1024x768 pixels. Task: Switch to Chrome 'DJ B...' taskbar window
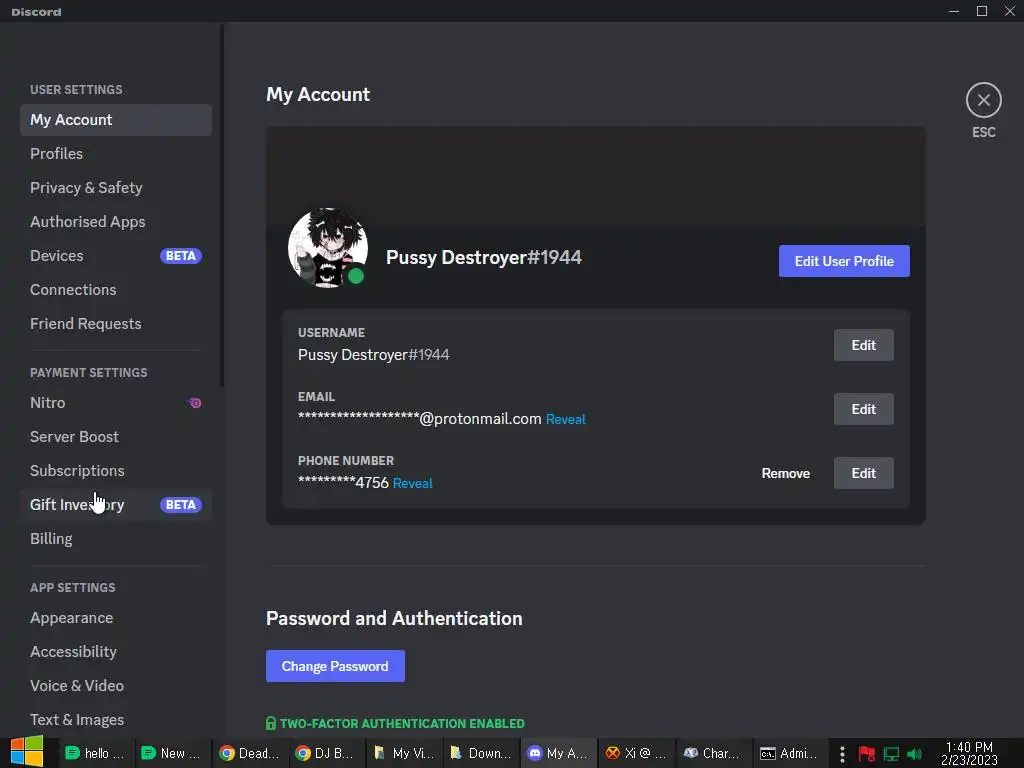[325, 753]
